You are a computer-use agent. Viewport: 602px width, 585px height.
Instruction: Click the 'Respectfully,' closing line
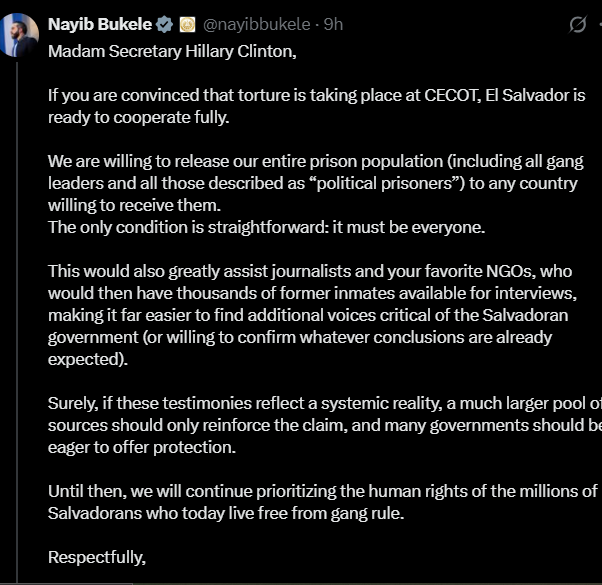point(97,556)
